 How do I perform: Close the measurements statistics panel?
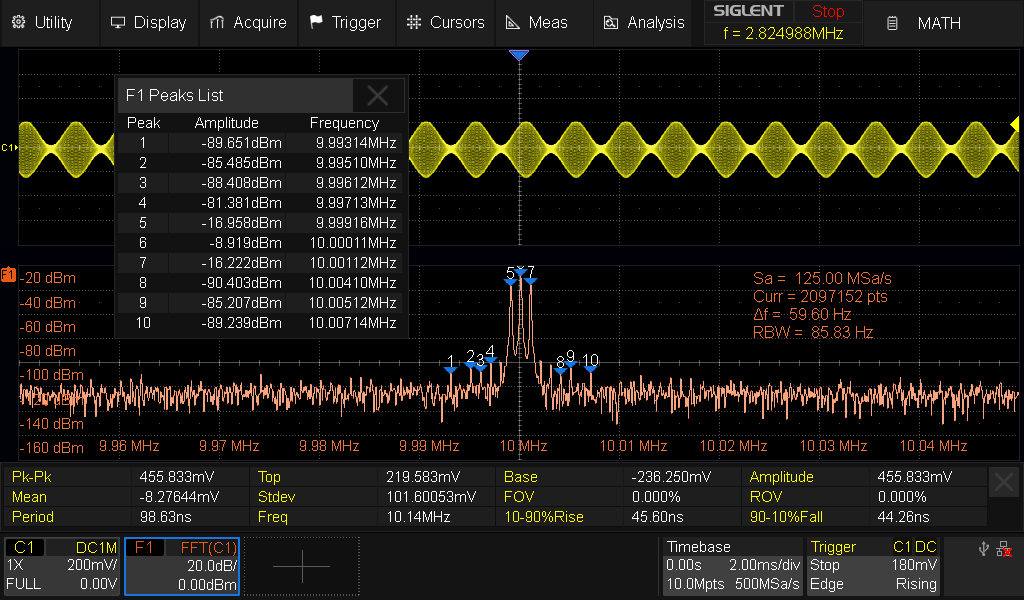(1004, 484)
